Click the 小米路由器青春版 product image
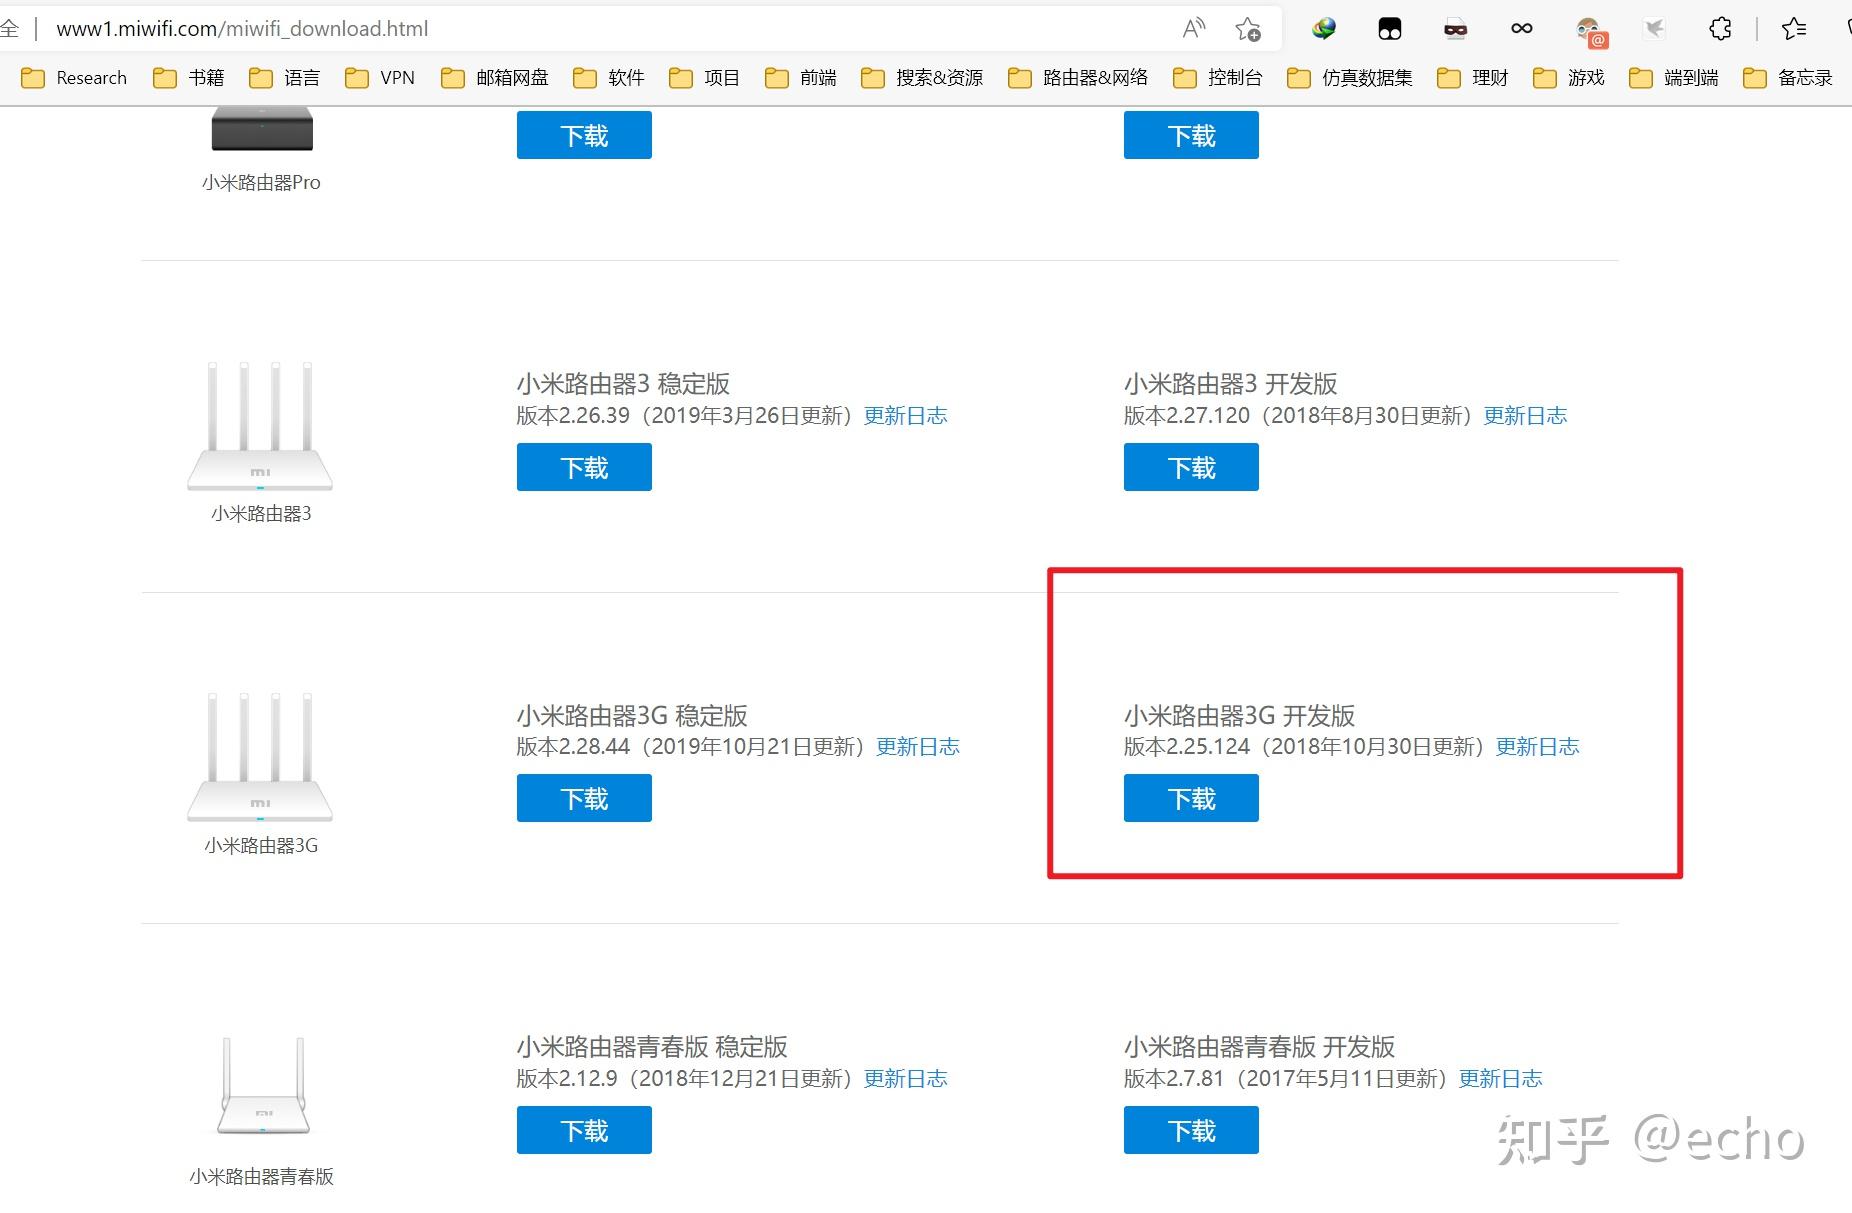This screenshot has height=1213, width=1852. tap(263, 1086)
